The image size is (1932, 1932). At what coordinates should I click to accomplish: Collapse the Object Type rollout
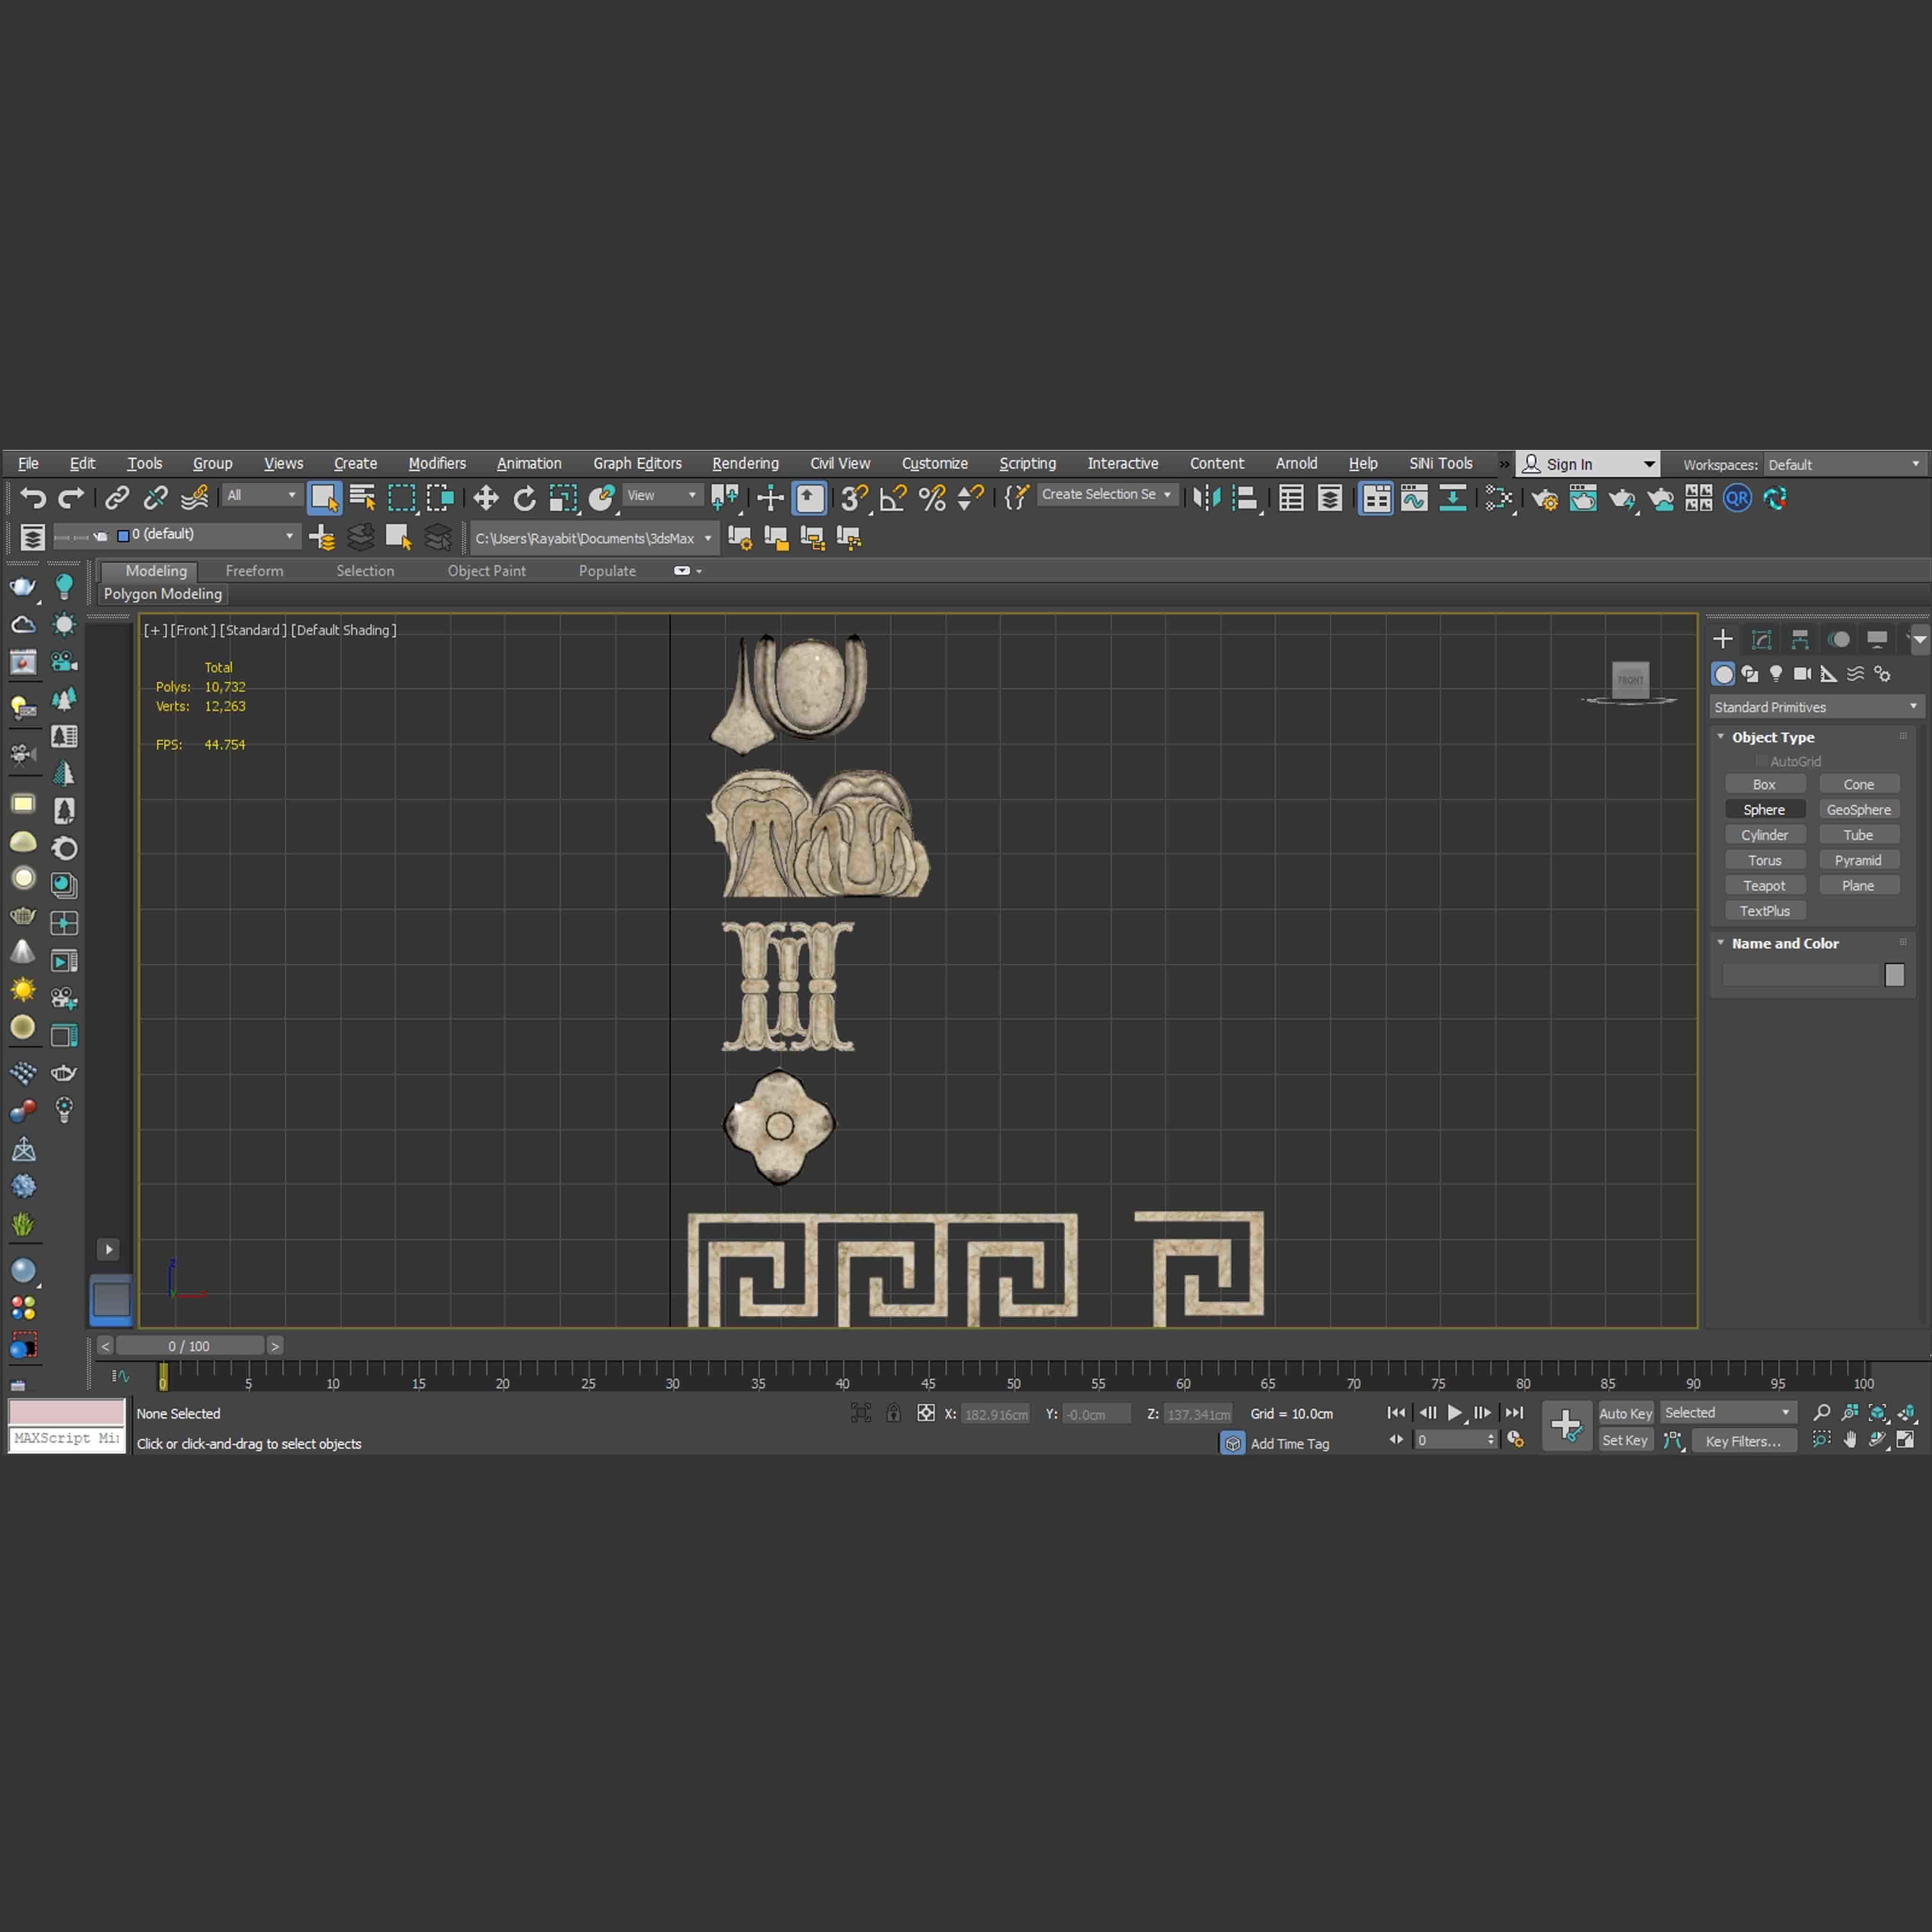pos(1772,737)
